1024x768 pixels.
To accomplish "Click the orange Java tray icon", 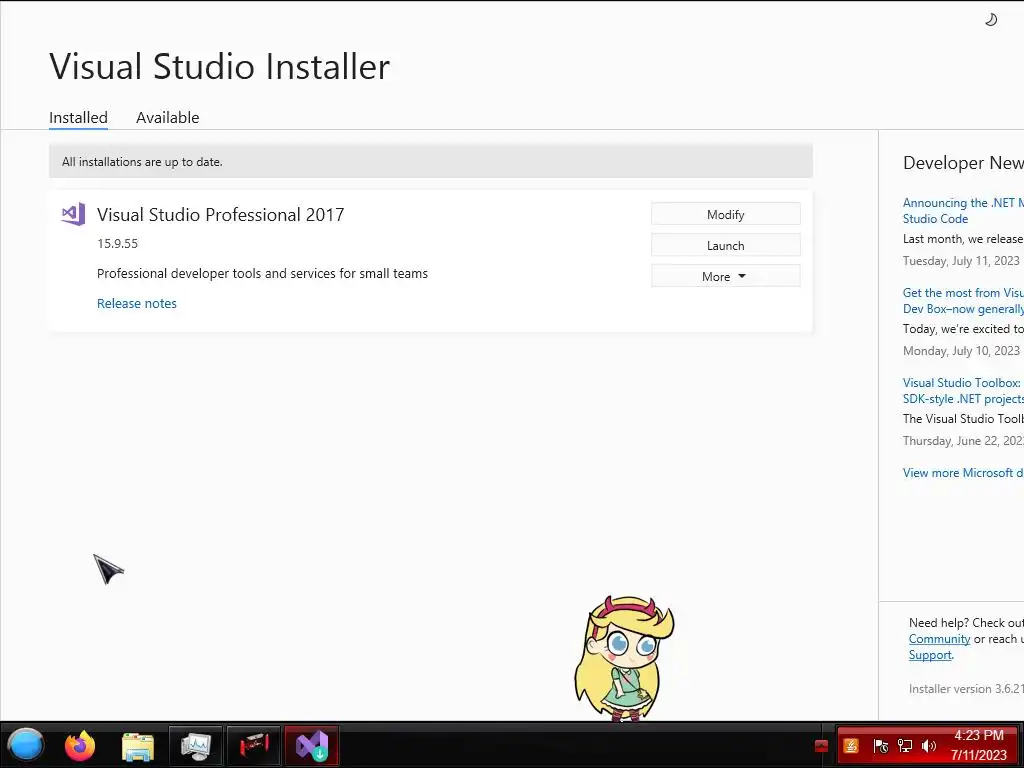I will [851, 746].
